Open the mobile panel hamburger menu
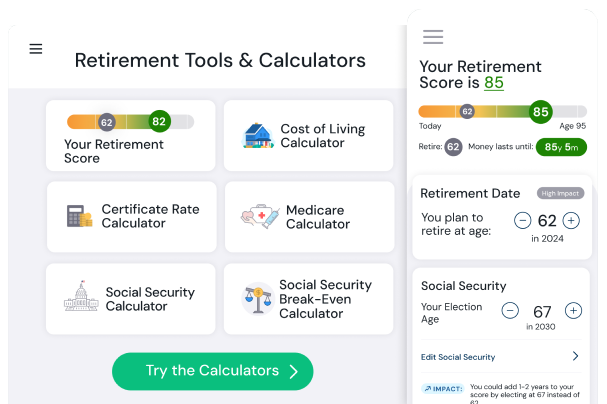Image resolution: width=607 pixels, height=404 pixels. [433, 37]
